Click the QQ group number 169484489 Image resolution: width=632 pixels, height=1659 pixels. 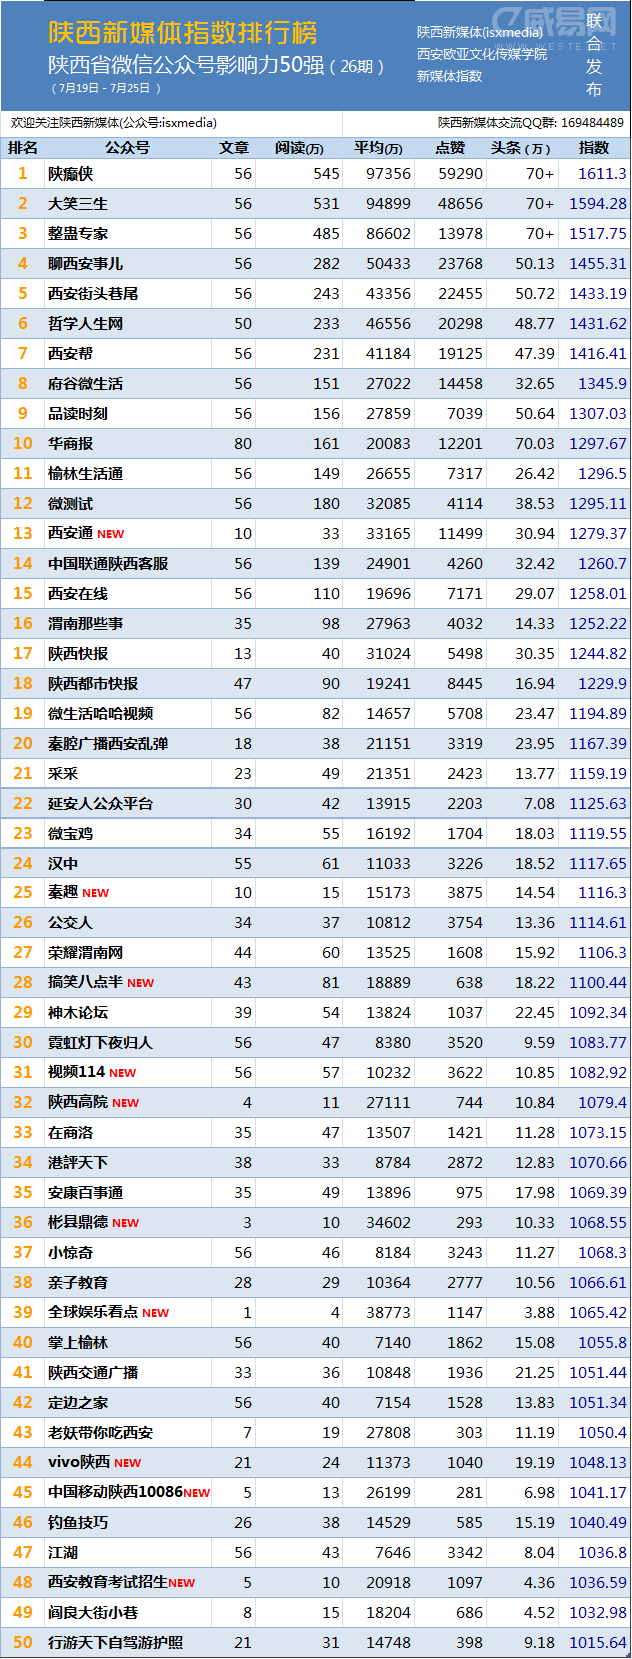[592, 123]
